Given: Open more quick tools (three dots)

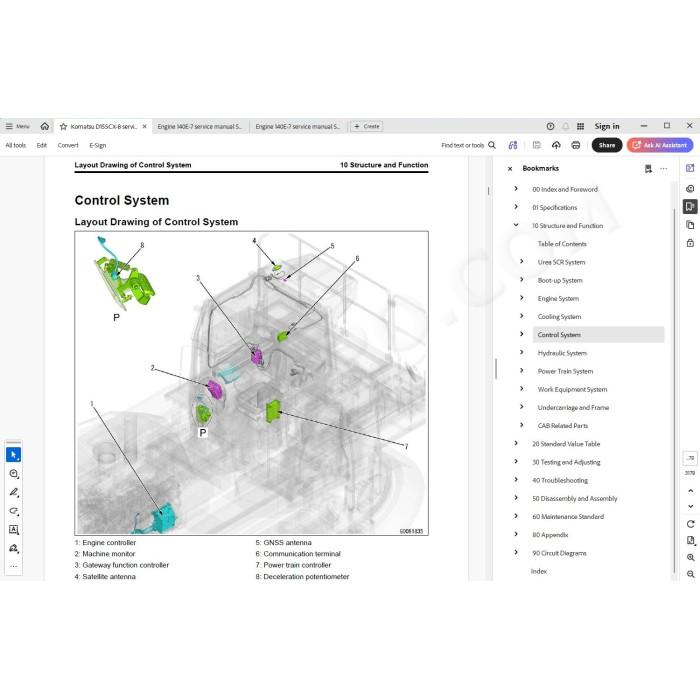Looking at the screenshot, I should click(x=13, y=567).
